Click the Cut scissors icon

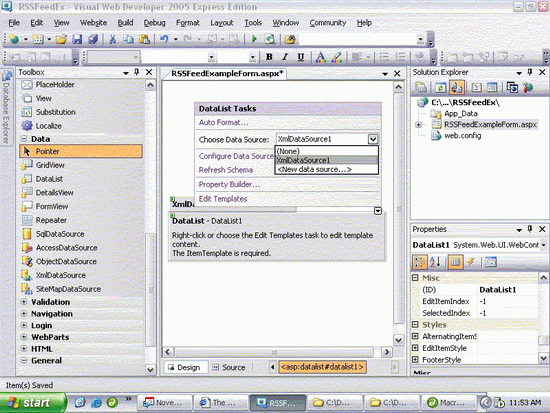pos(113,39)
